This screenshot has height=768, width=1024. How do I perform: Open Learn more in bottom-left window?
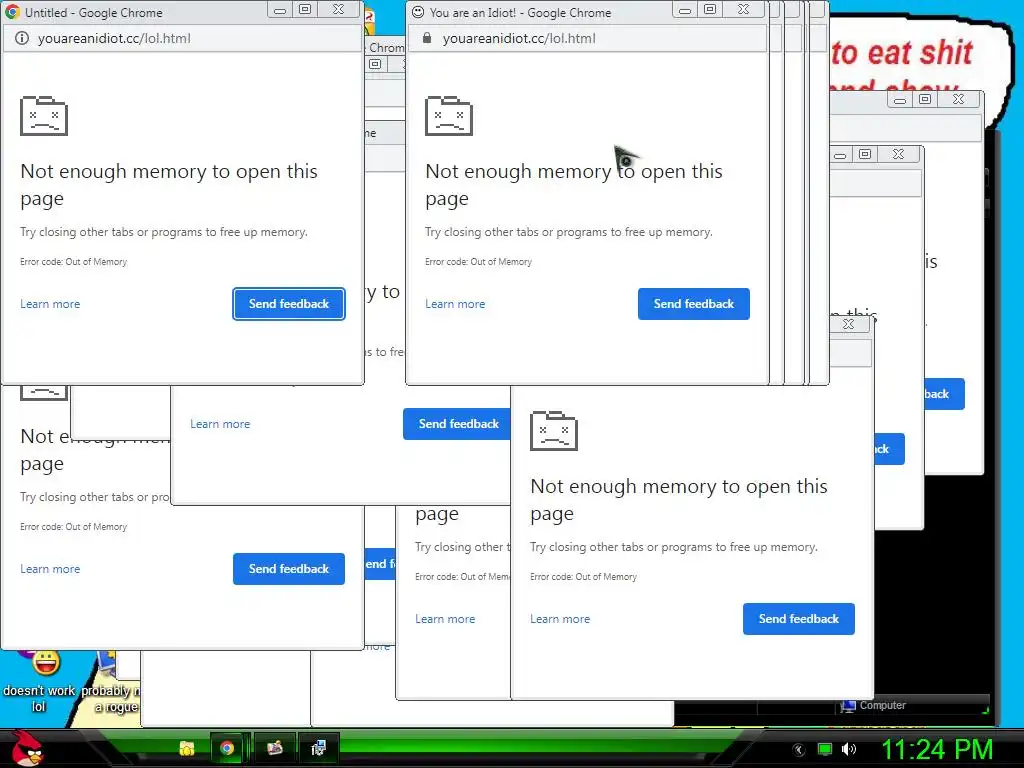click(50, 569)
